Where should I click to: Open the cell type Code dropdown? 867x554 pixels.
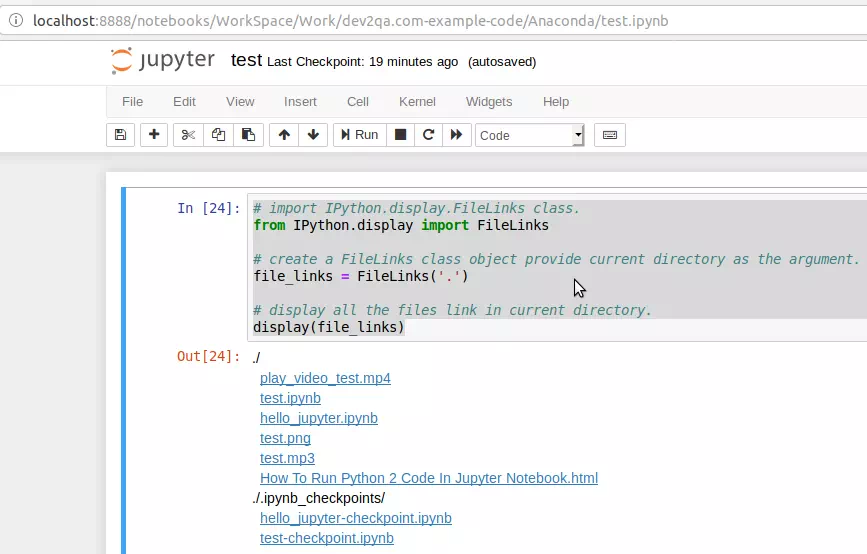click(530, 135)
